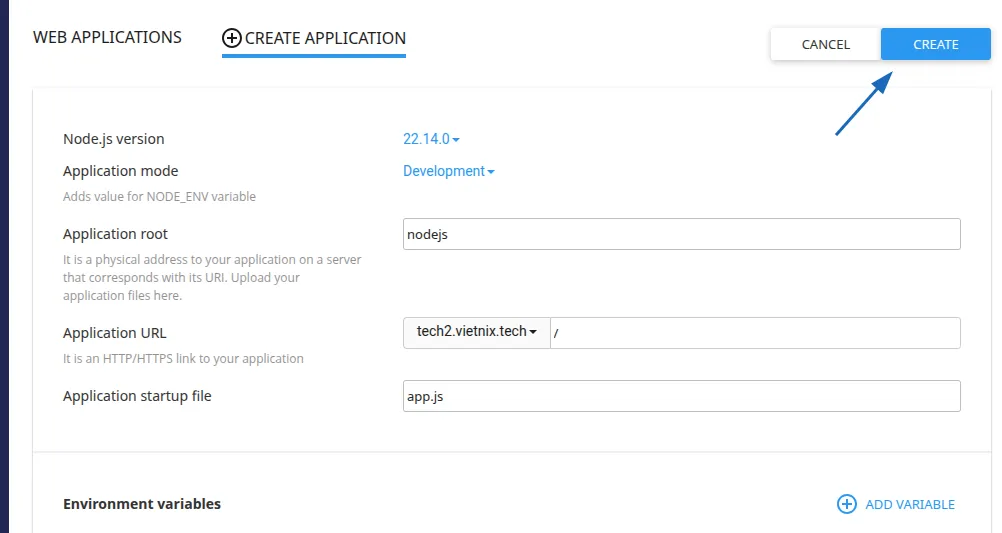Switch to the Web Applications tab

[x=107, y=38]
